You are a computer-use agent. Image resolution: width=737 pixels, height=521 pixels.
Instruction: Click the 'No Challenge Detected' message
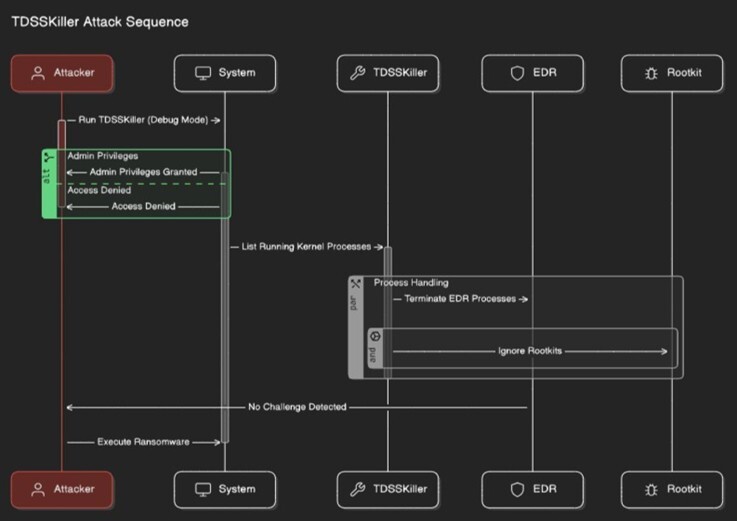[x=297, y=407]
